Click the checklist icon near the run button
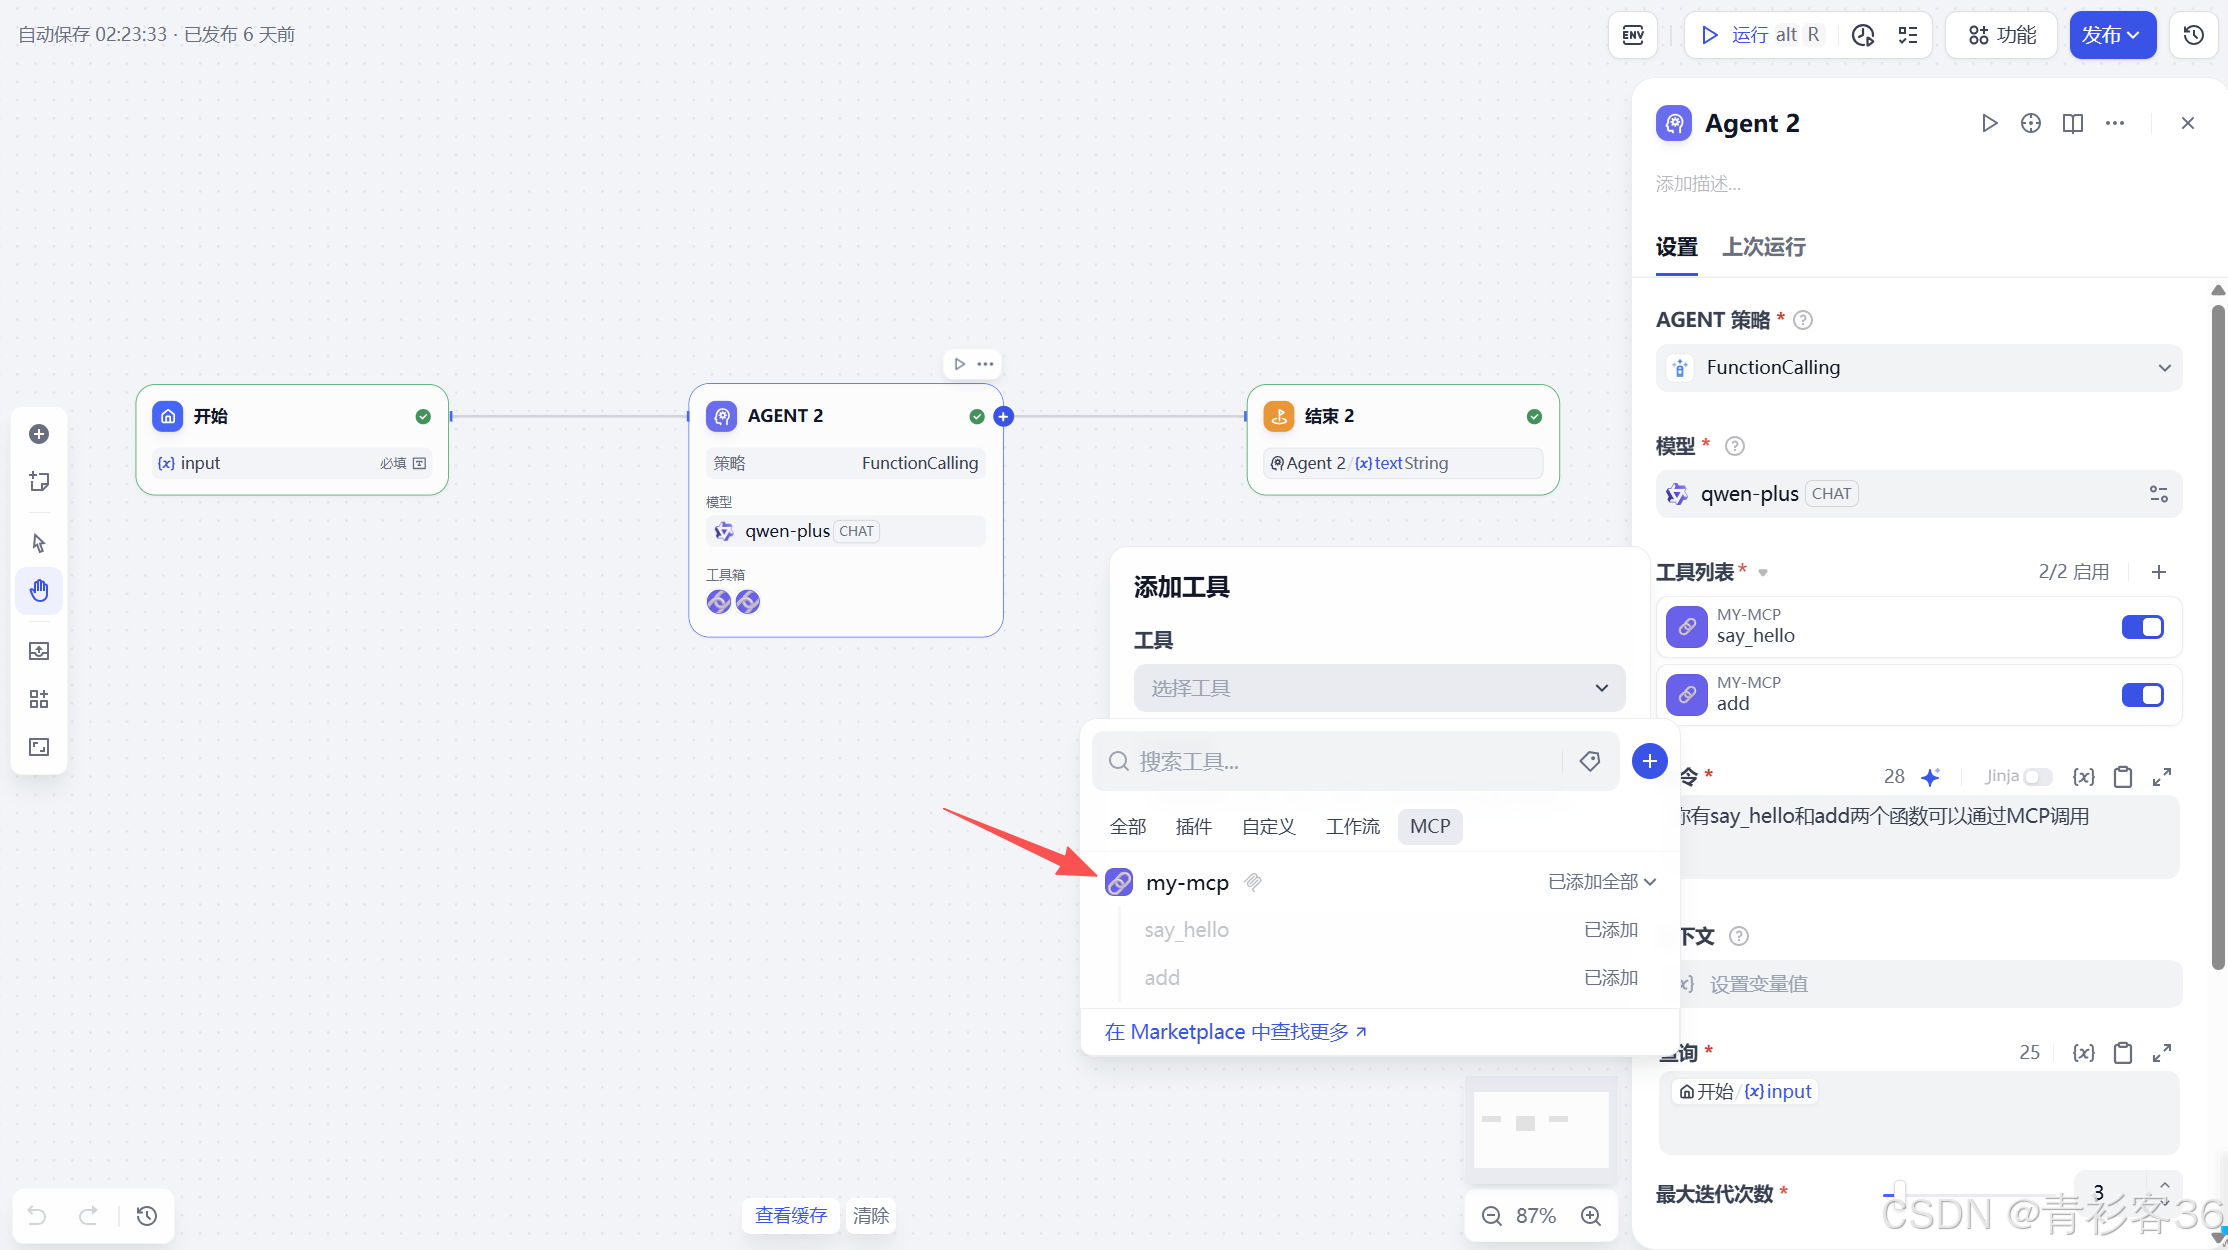 1907,34
